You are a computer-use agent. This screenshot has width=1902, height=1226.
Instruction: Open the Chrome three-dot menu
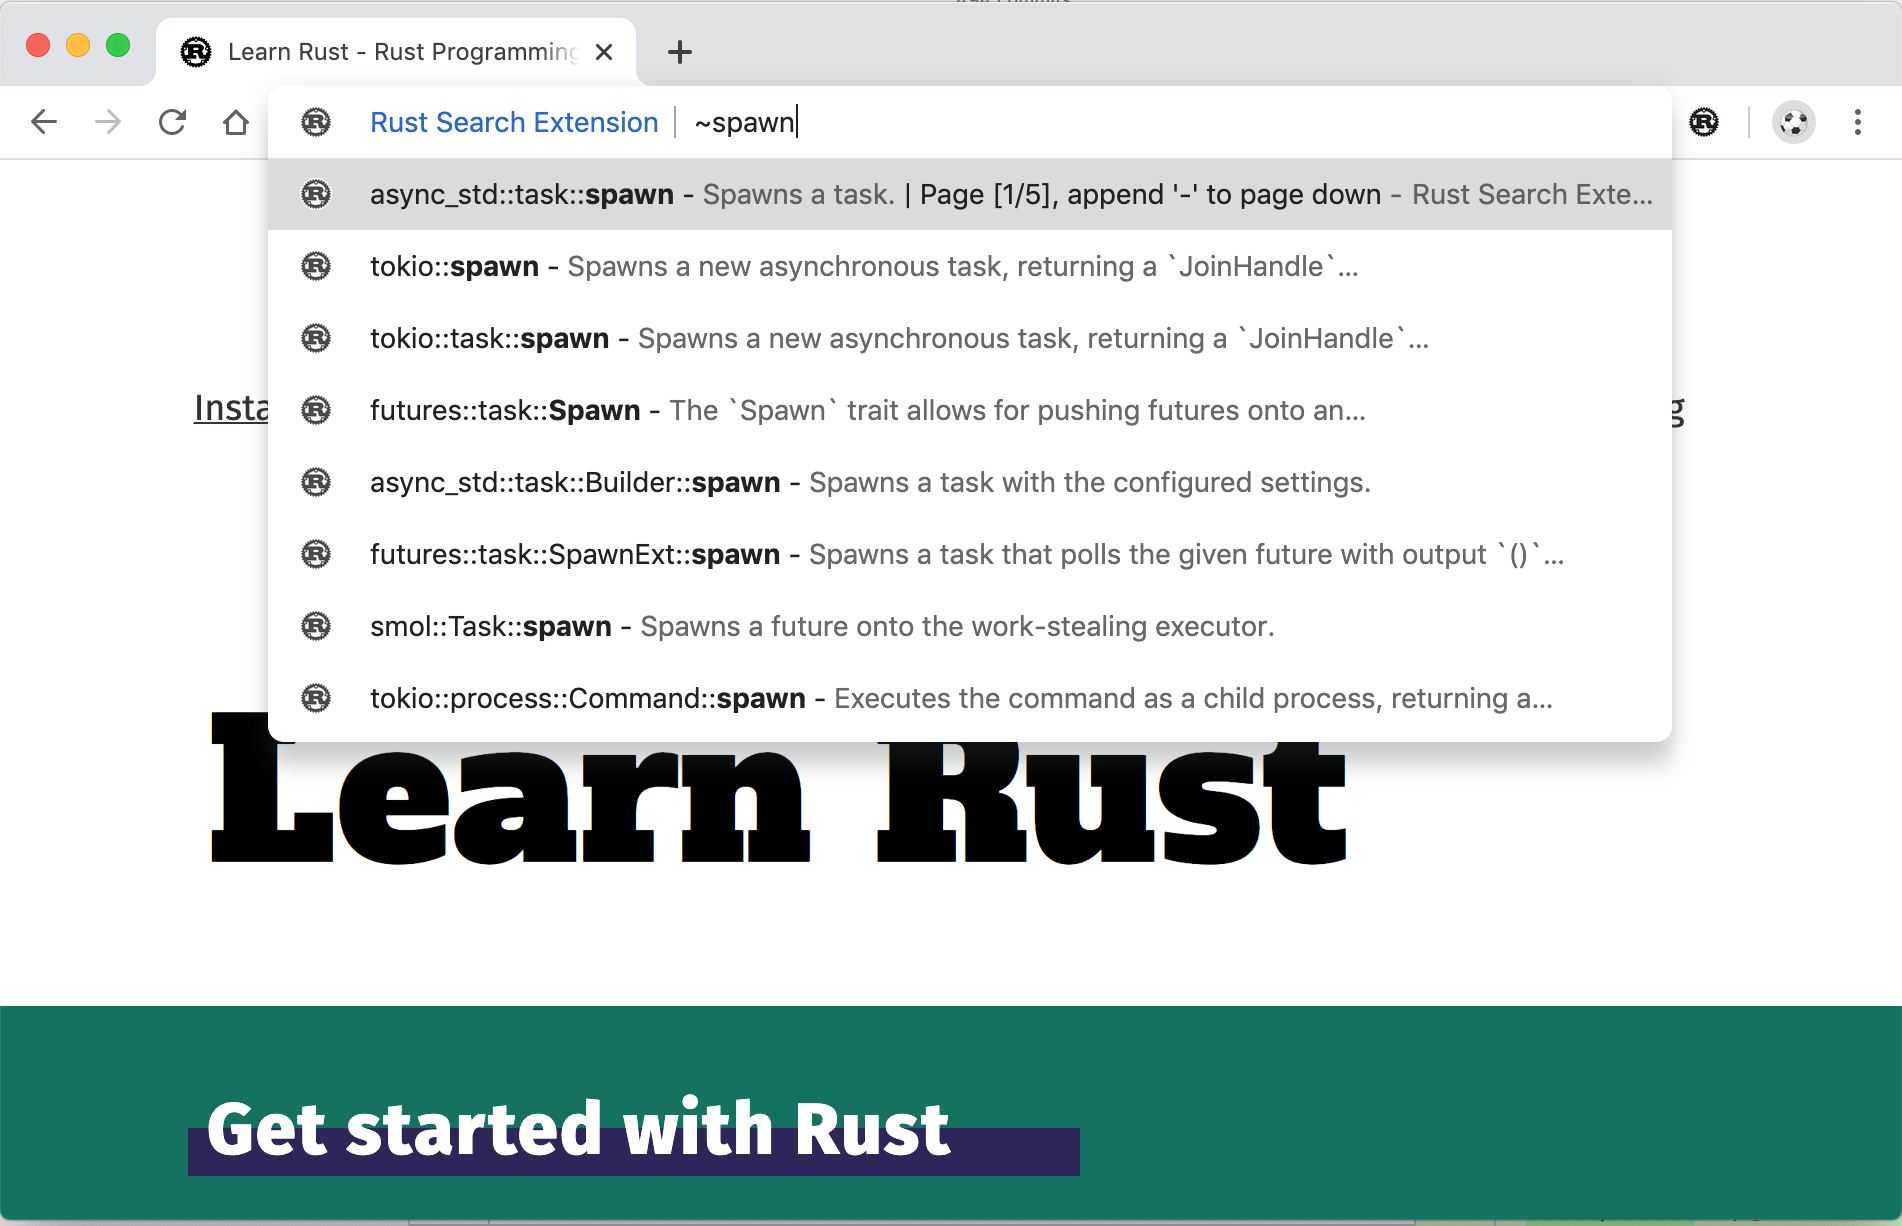click(x=1858, y=122)
